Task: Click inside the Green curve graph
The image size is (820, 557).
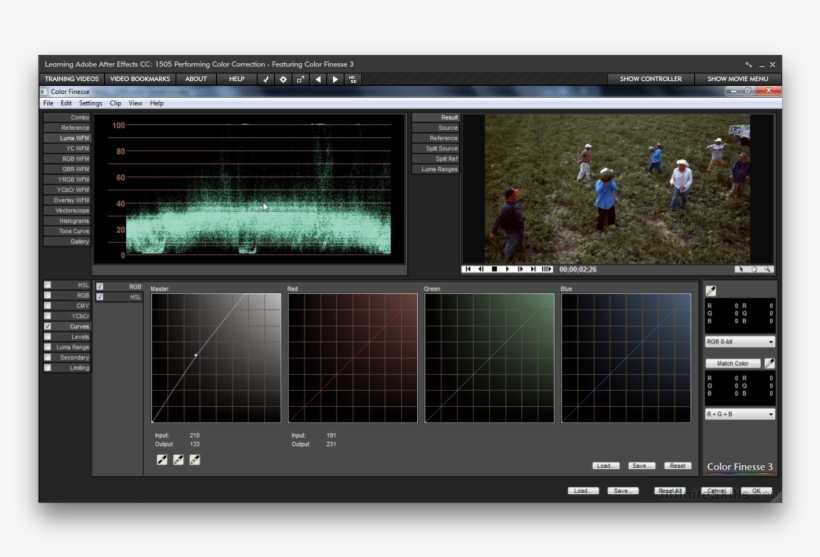Action: [x=489, y=358]
